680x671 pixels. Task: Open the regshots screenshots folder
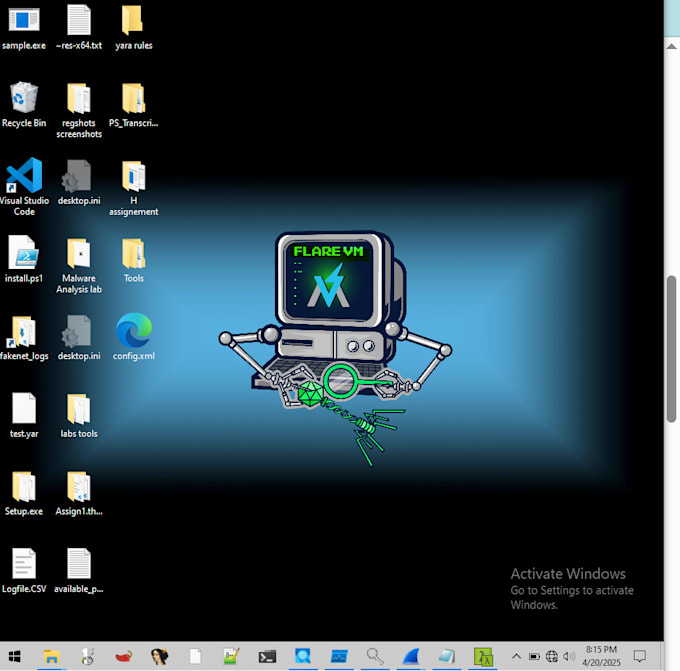tap(79, 111)
